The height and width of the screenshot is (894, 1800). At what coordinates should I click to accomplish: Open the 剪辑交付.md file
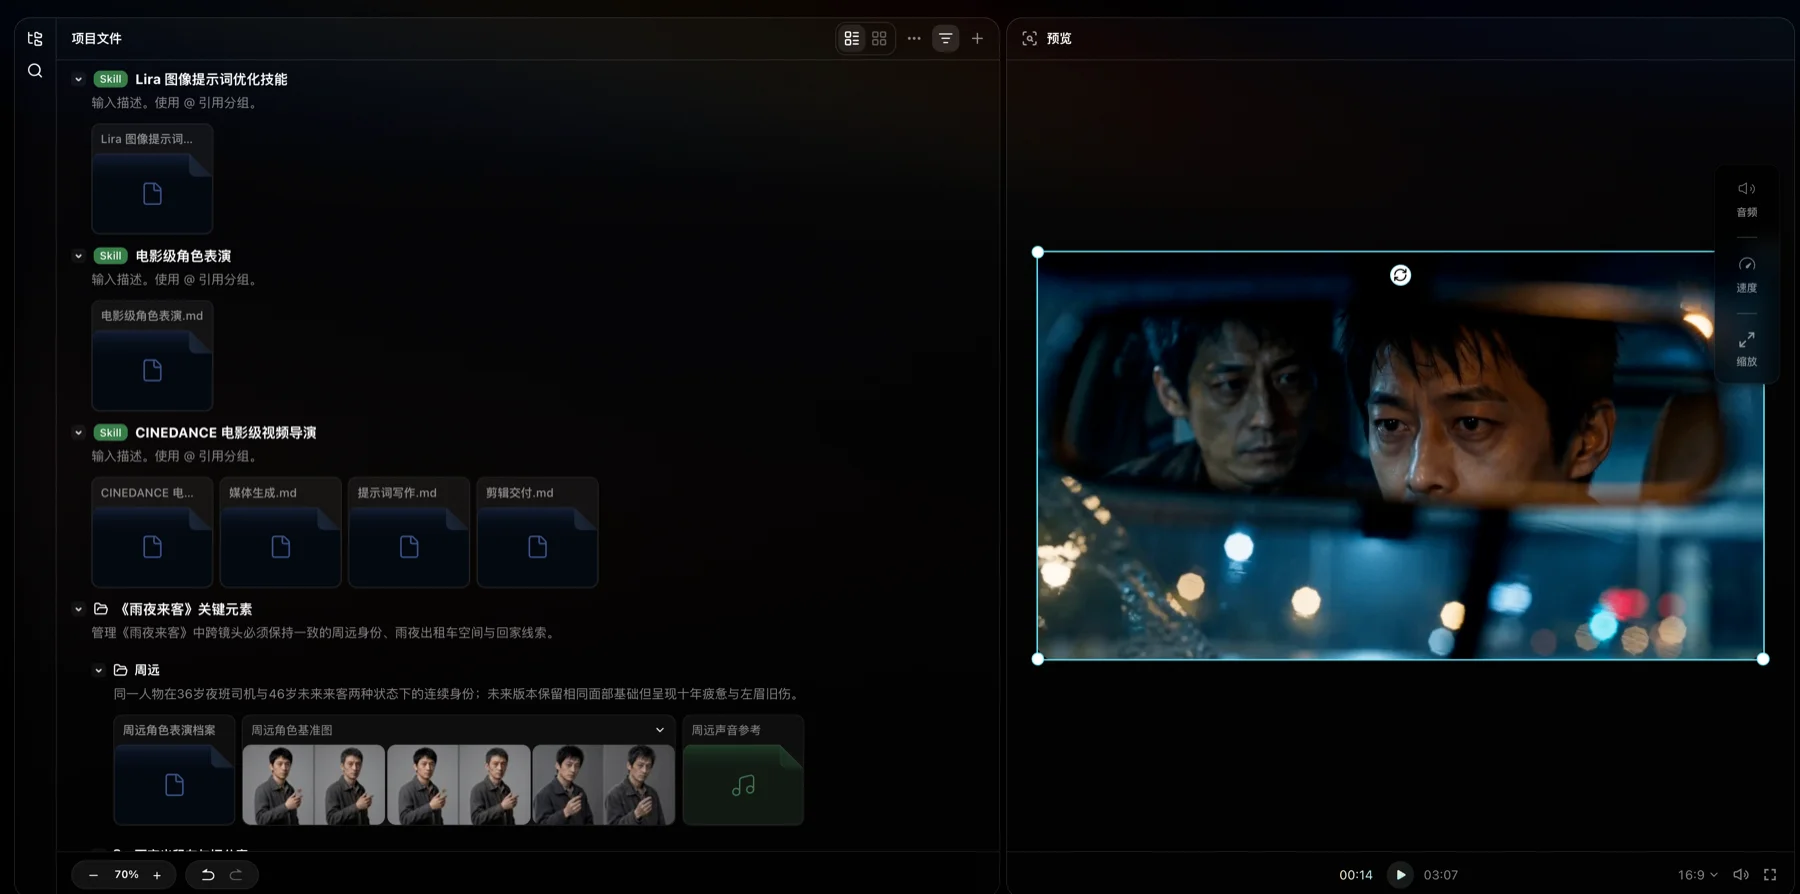coord(538,532)
